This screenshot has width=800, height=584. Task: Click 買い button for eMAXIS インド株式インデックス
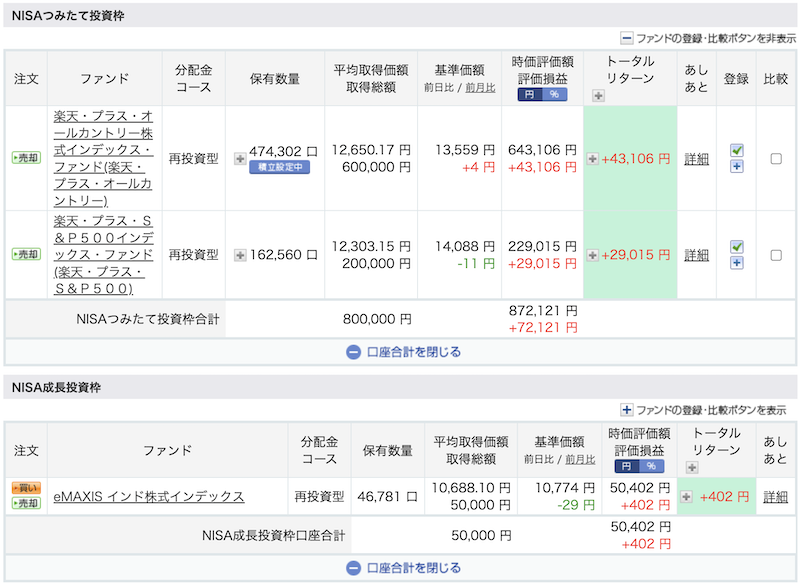[26, 488]
